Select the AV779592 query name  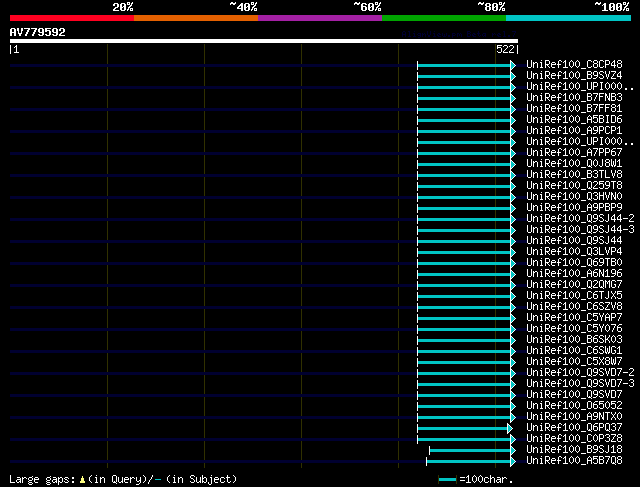click(x=38, y=32)
